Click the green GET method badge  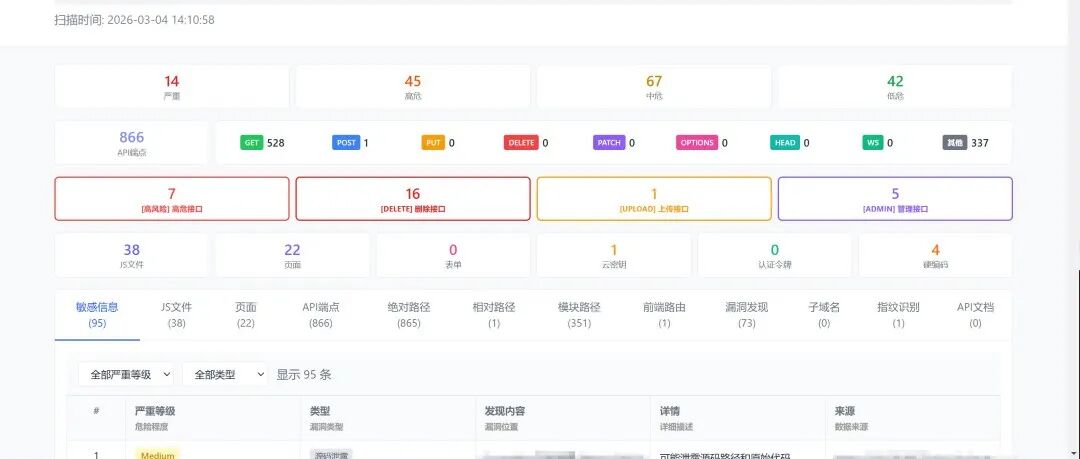pyautogui.click(x=251, y=143)
